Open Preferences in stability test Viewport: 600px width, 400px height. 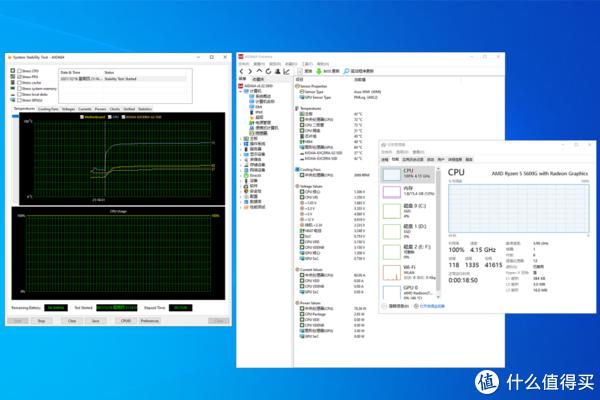click(150, 321)
